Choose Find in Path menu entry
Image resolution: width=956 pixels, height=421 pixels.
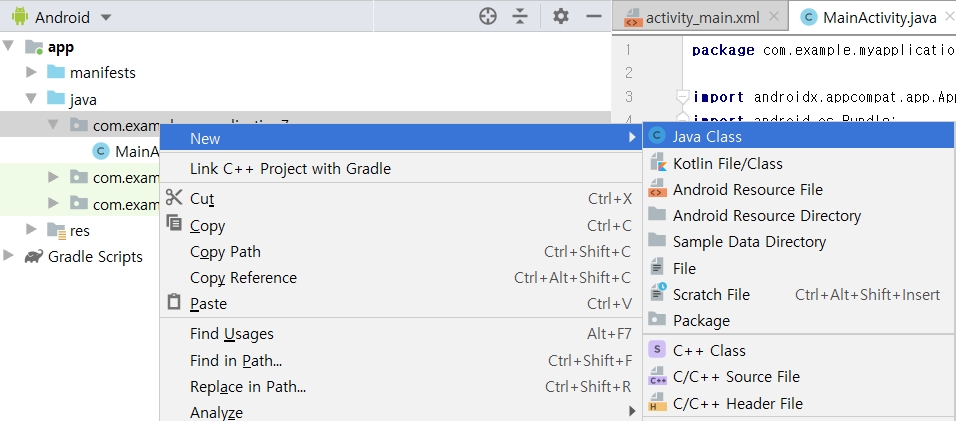(401, 361)
